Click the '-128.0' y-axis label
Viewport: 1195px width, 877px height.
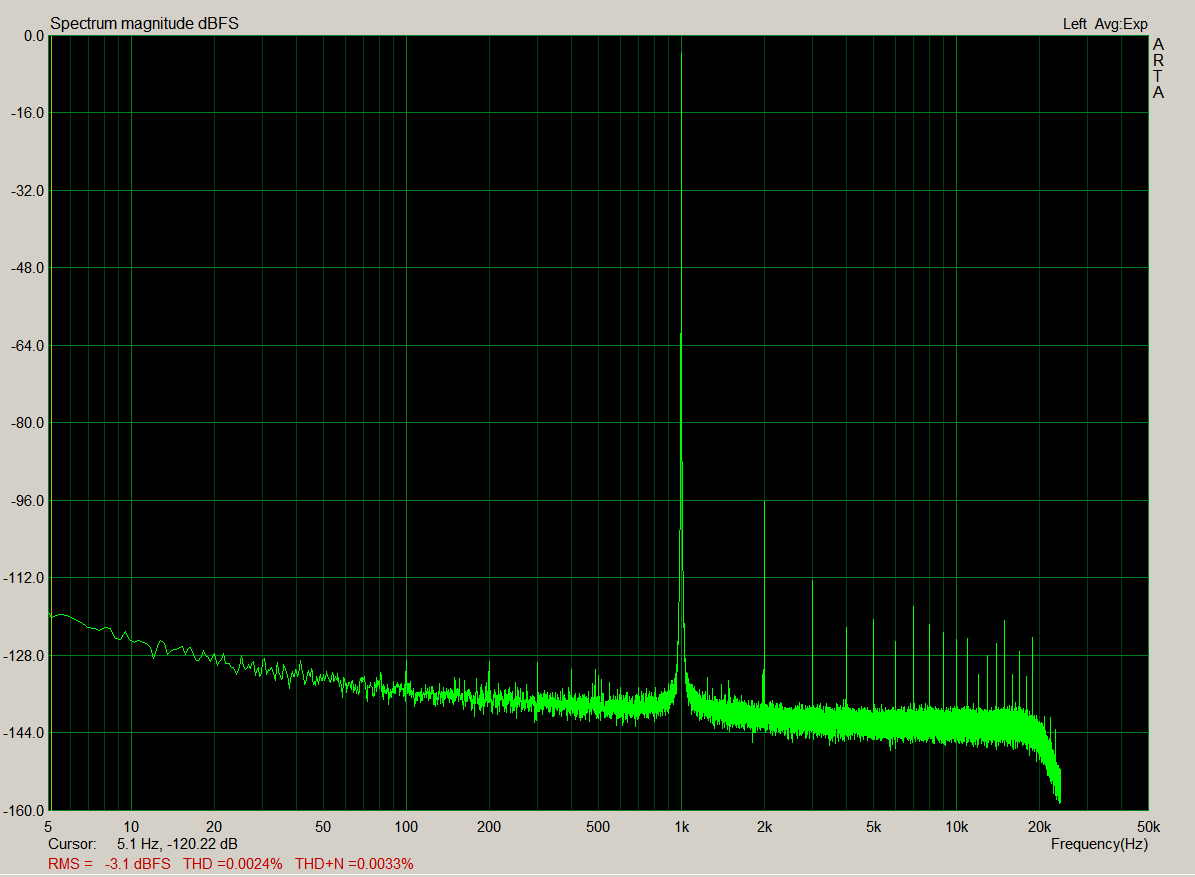[x=24, y=656]
